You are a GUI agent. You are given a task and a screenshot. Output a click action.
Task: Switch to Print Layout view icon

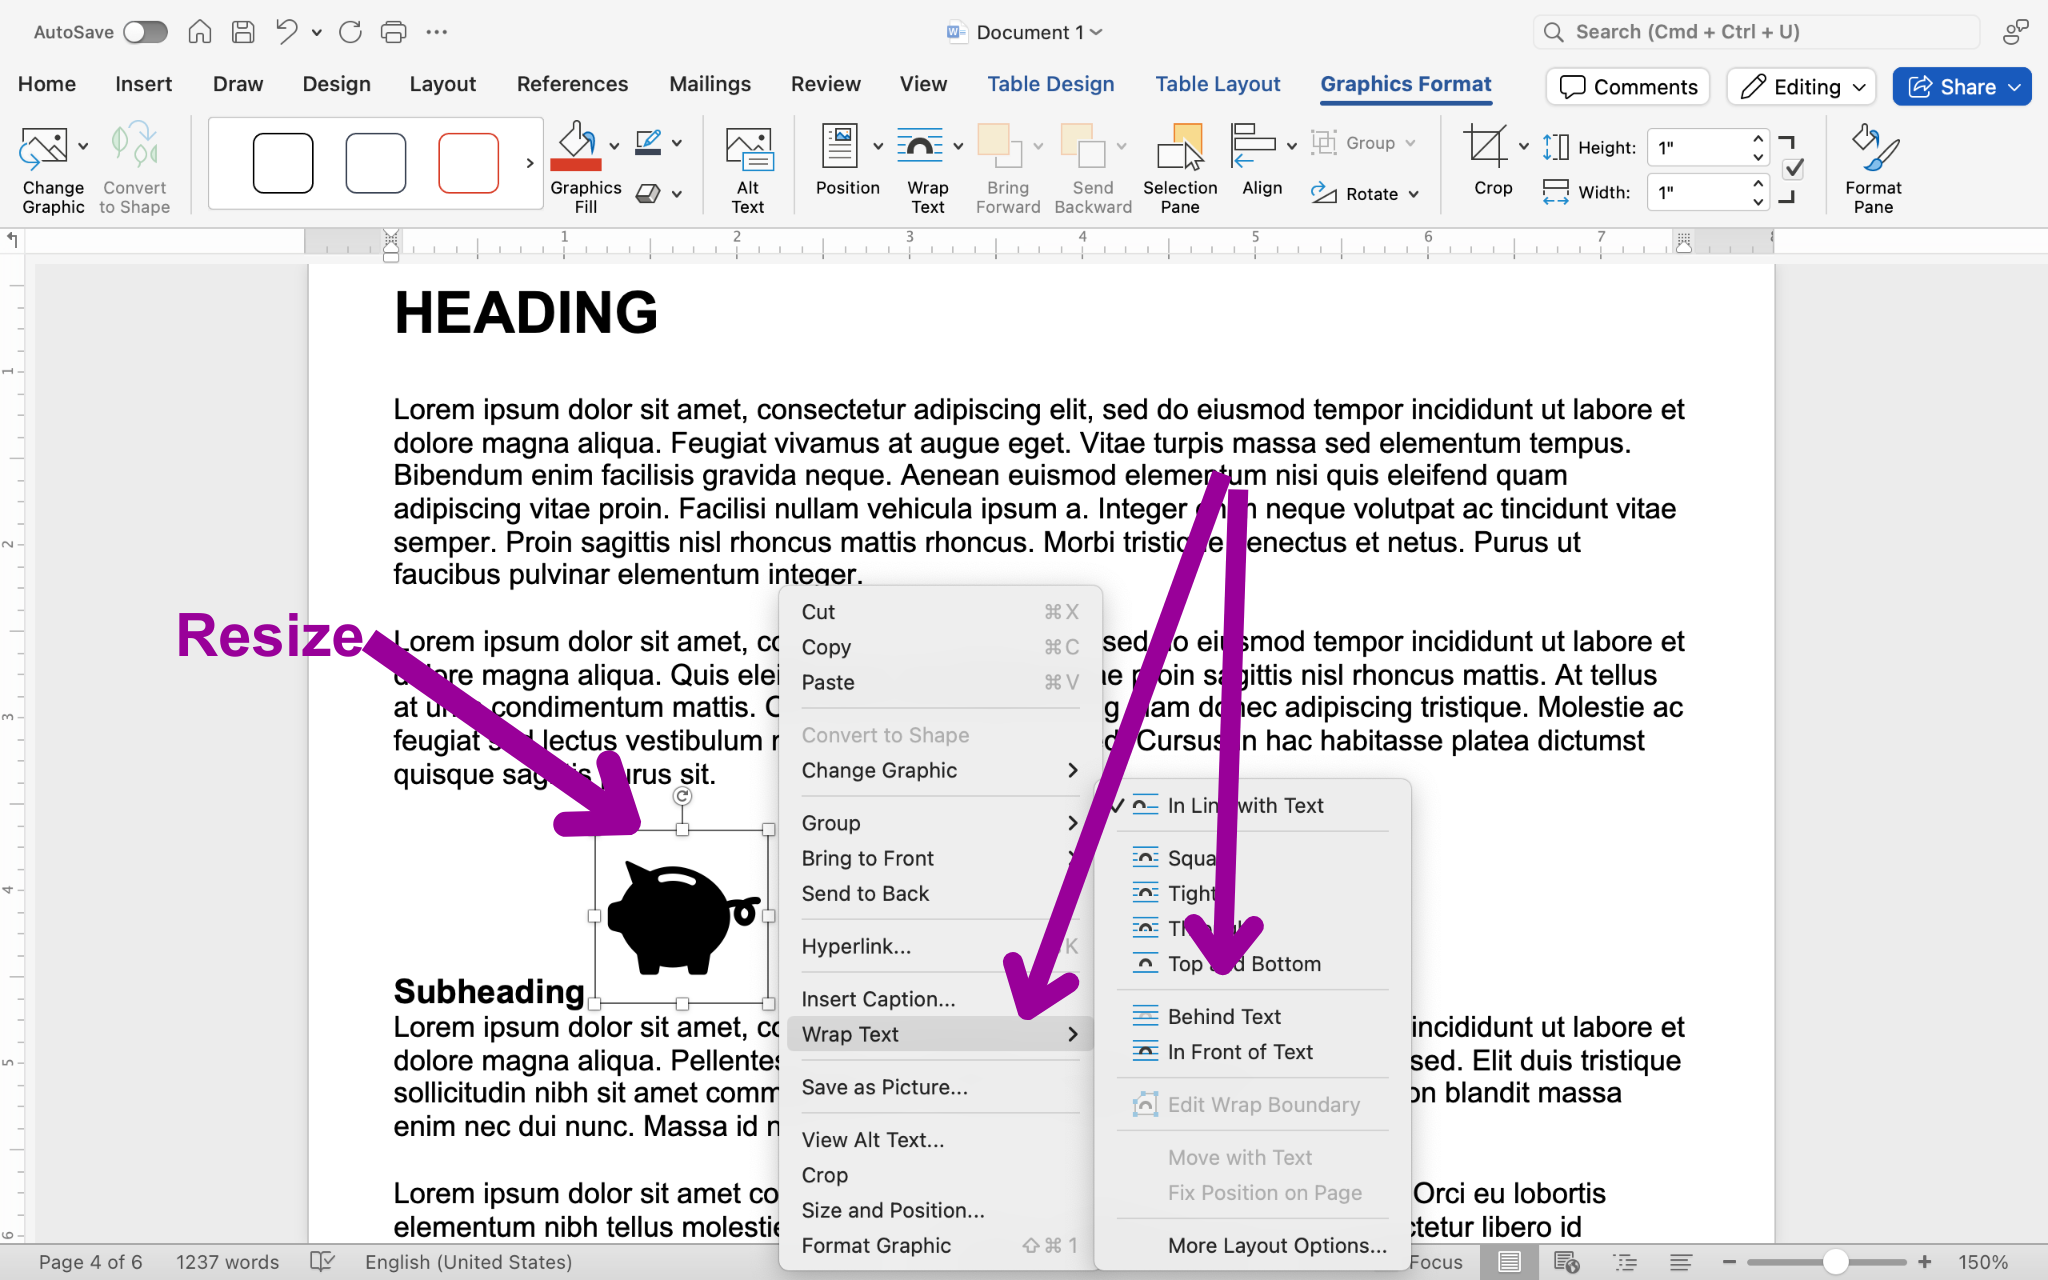pyautogui.click(x=1509, y=1262)
